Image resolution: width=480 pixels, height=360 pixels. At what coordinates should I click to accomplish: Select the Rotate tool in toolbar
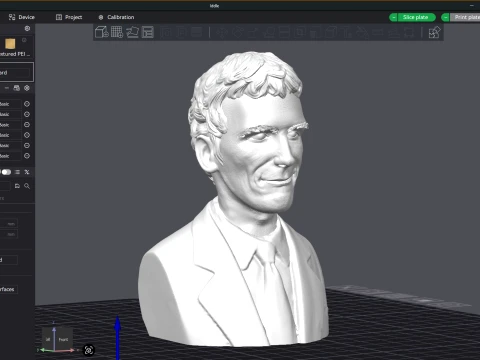pos(238,32)
